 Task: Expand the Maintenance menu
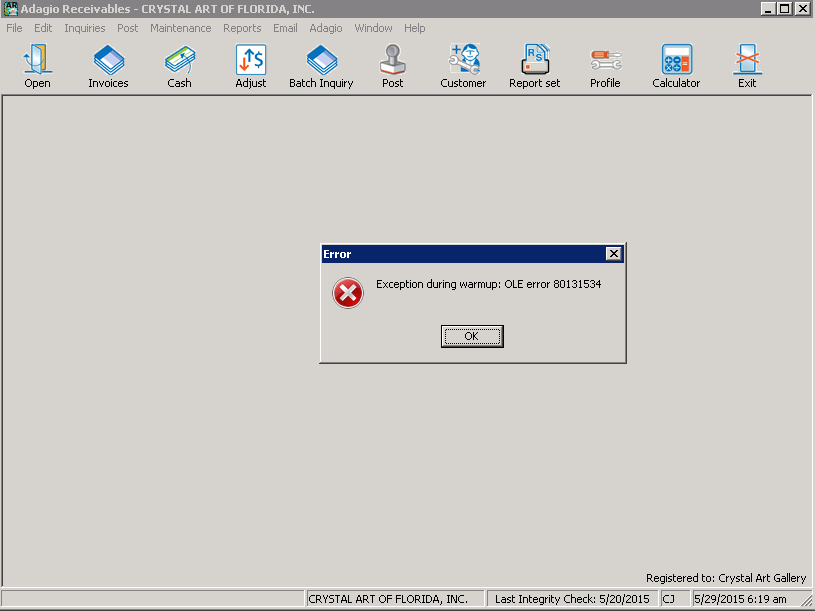[180, 28]
